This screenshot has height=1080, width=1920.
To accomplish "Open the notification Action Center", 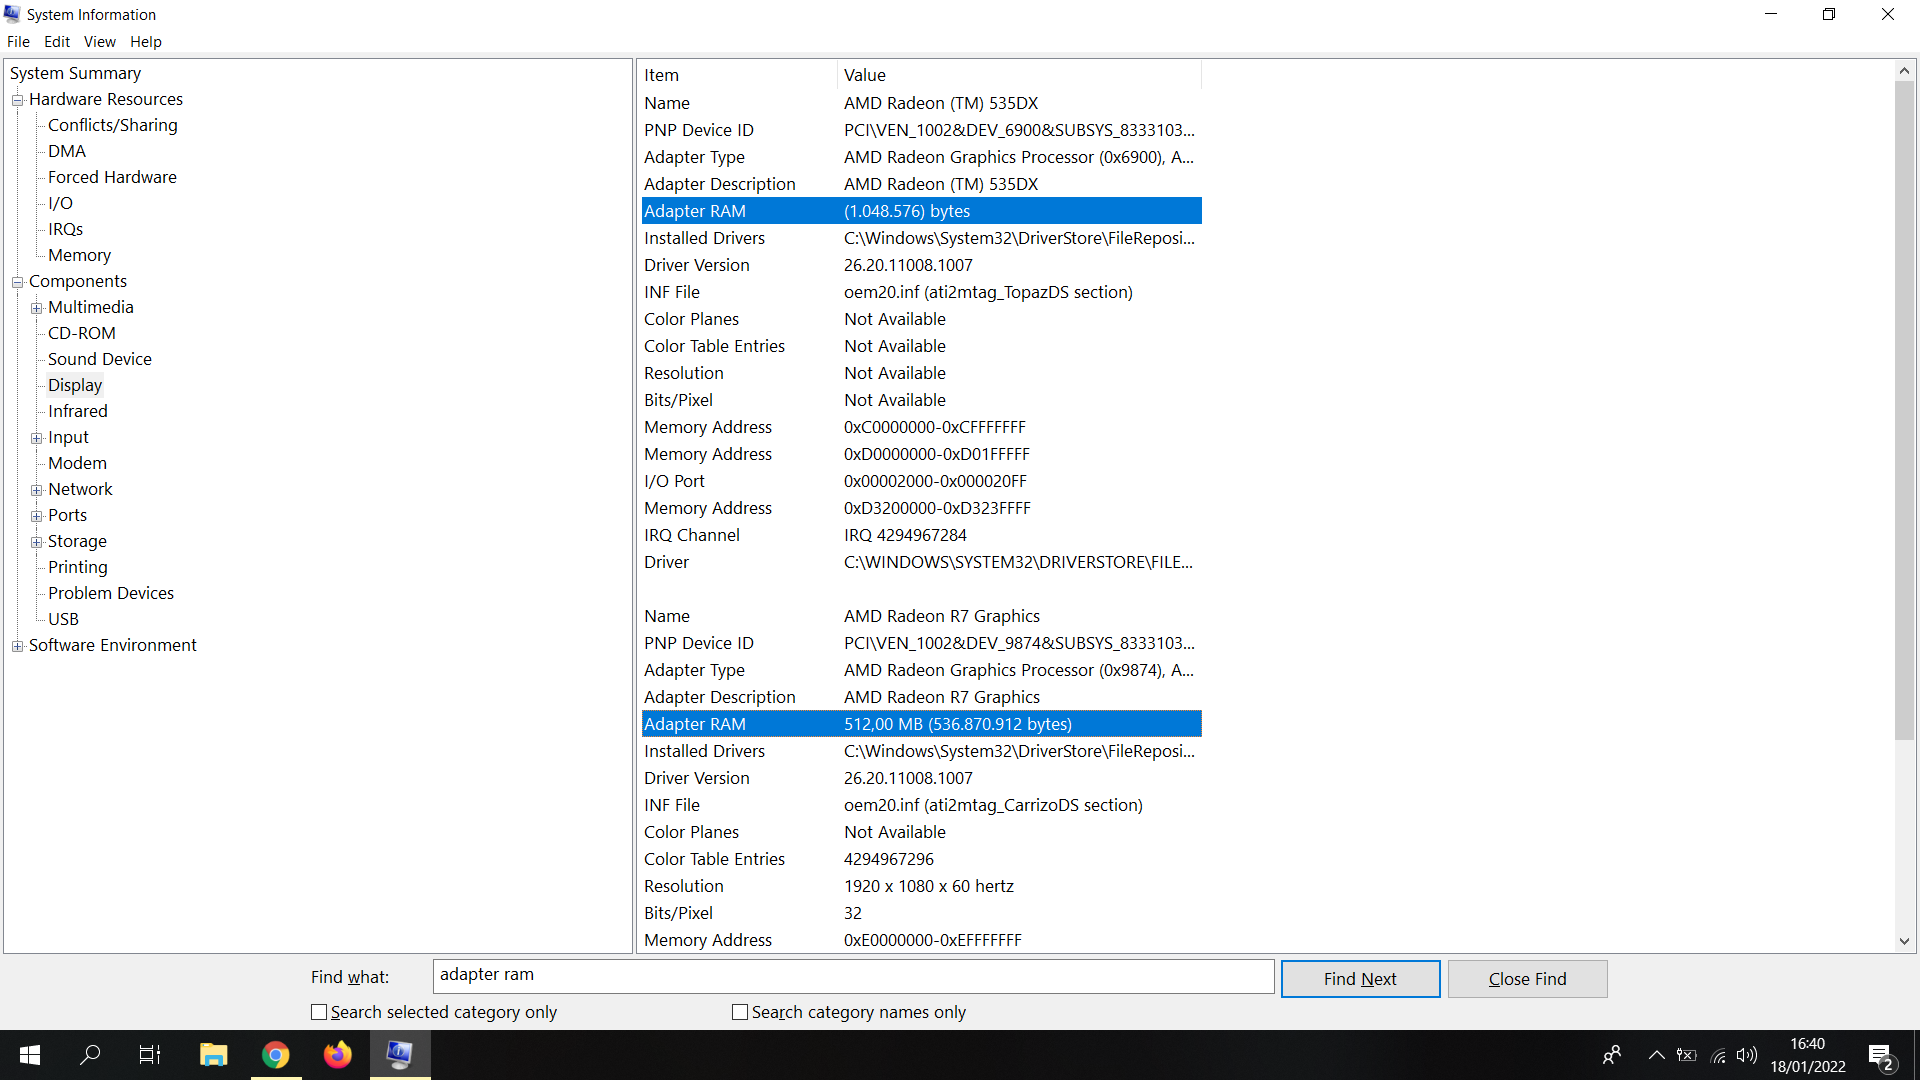I will pyautogui.click(x=1881, y=1056).
